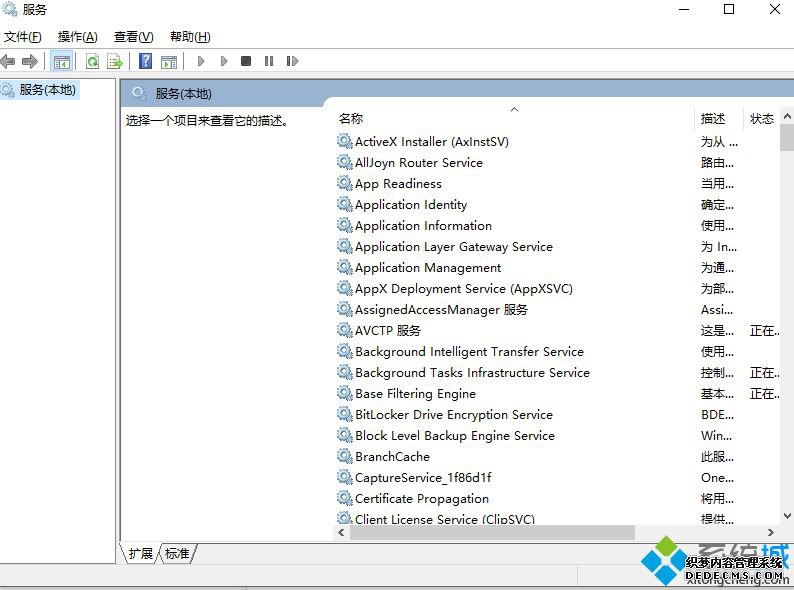This screenshot has height=590, width=794.
Task: Switch to the 标准 tab
Action: (177, 553)
